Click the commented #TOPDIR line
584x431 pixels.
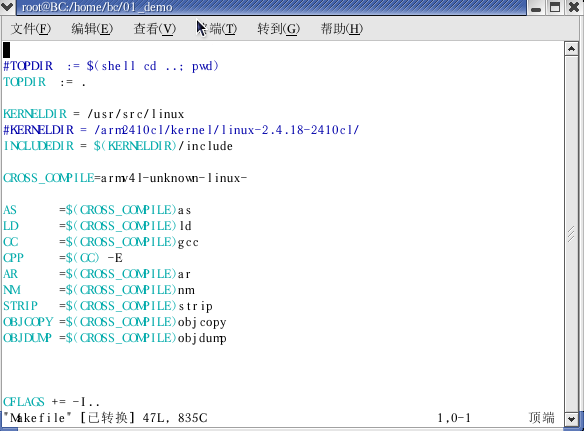[x=111, y=66]
